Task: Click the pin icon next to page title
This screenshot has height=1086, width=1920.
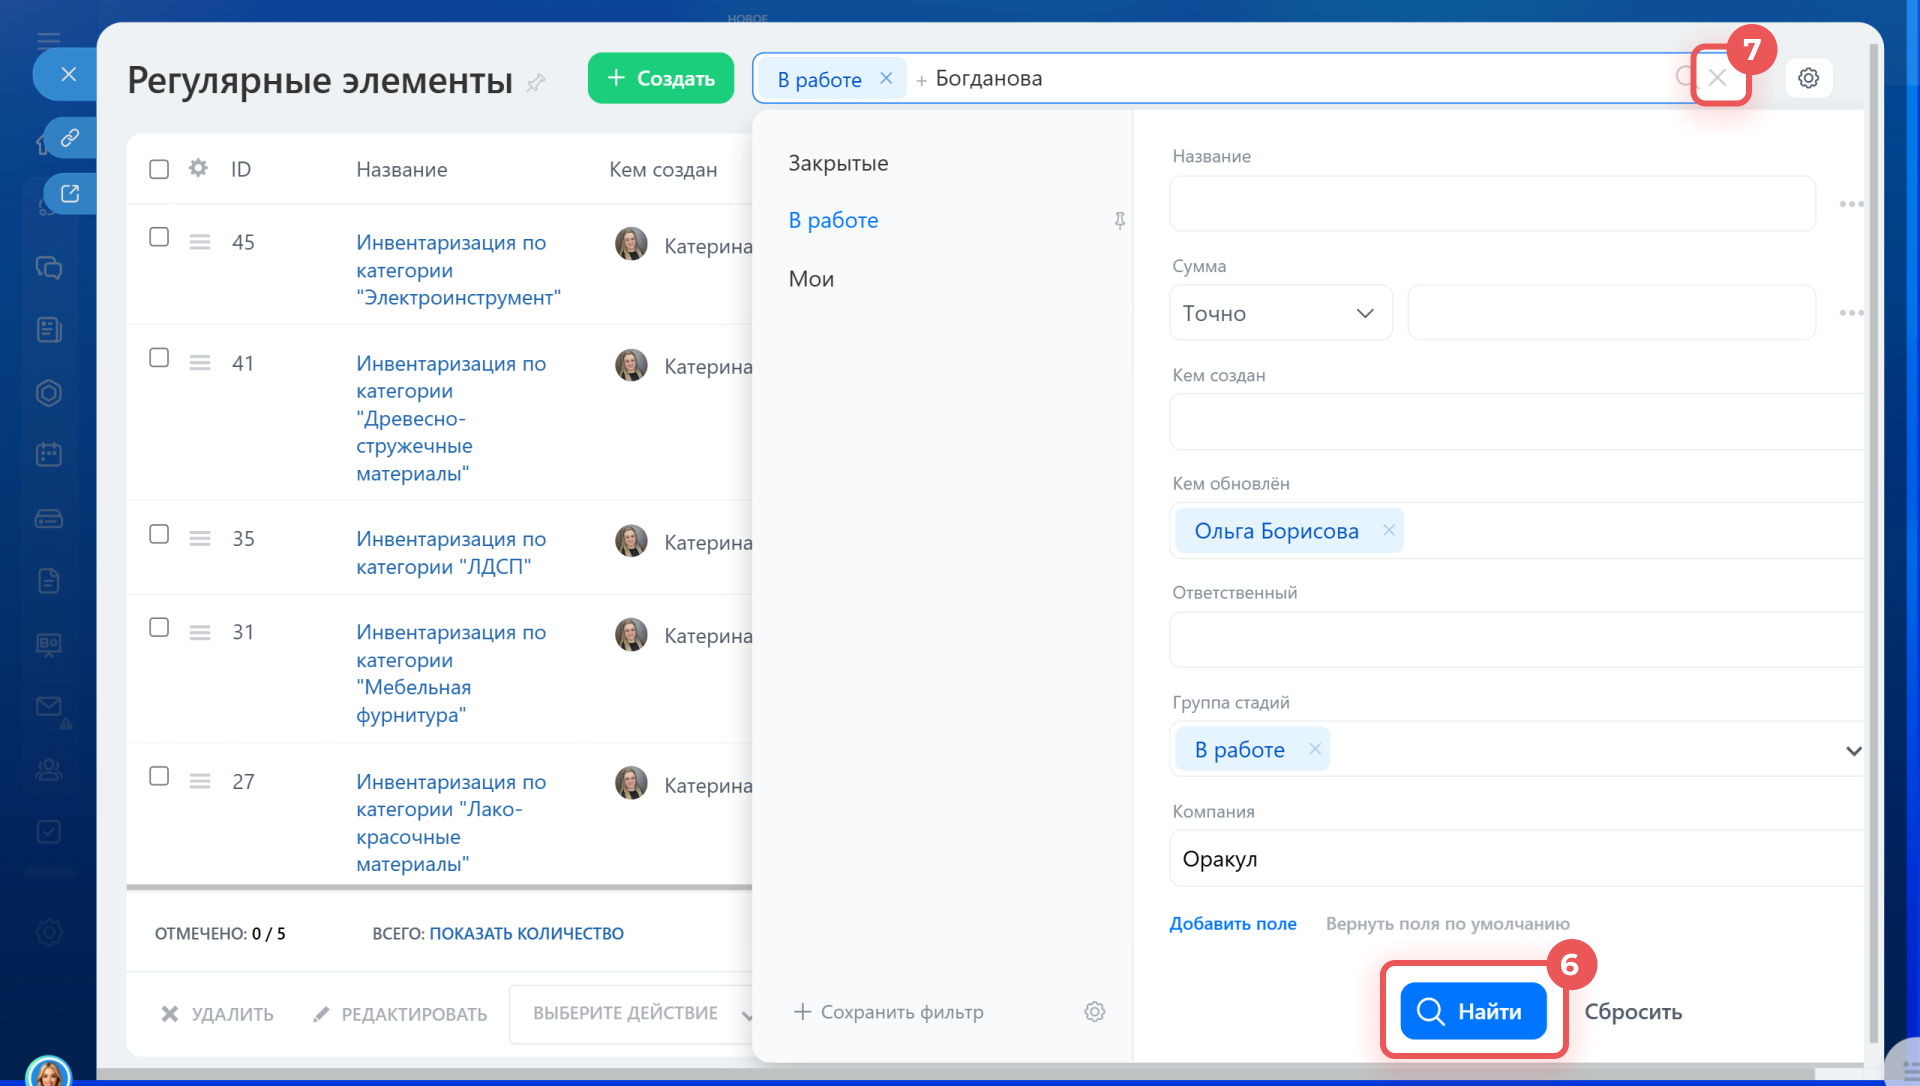Action: click(x=536, y=82)
